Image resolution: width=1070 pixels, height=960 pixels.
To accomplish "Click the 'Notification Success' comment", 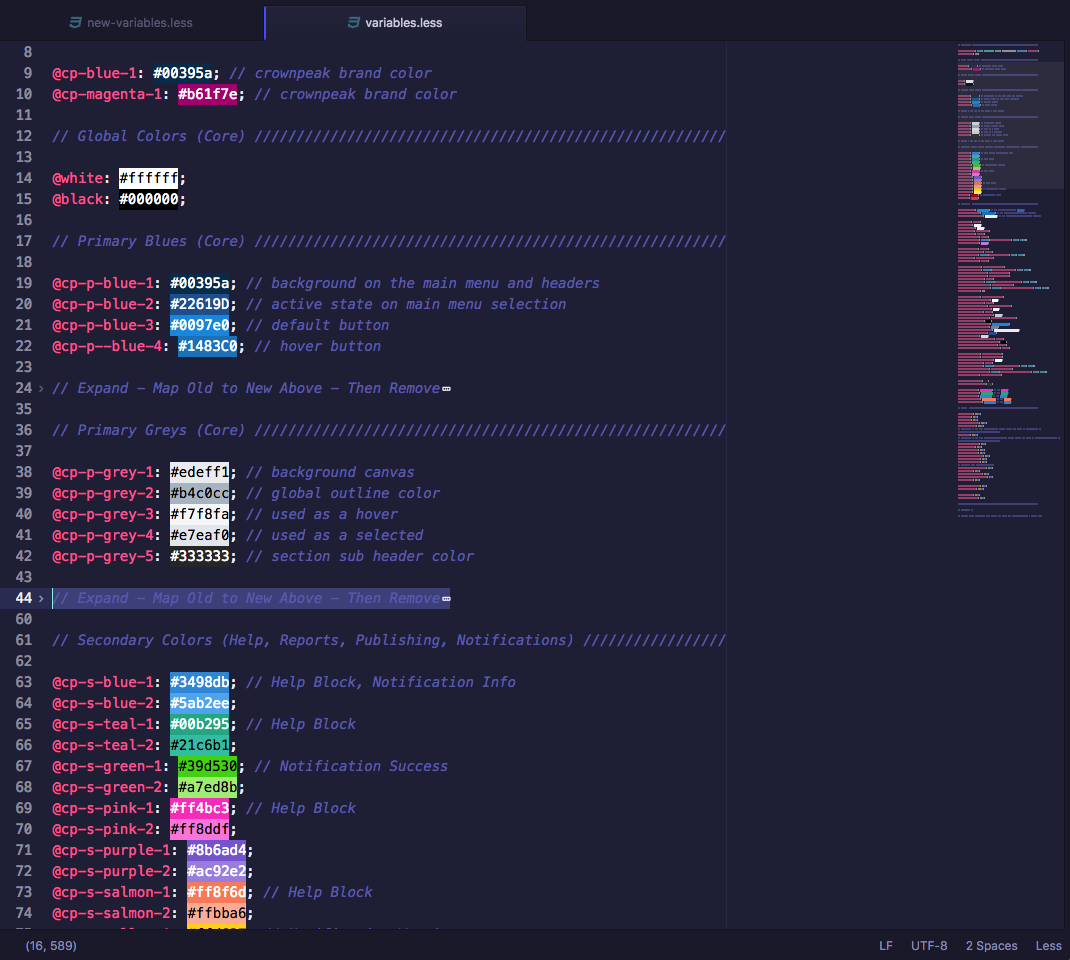I will pos(351,766).
